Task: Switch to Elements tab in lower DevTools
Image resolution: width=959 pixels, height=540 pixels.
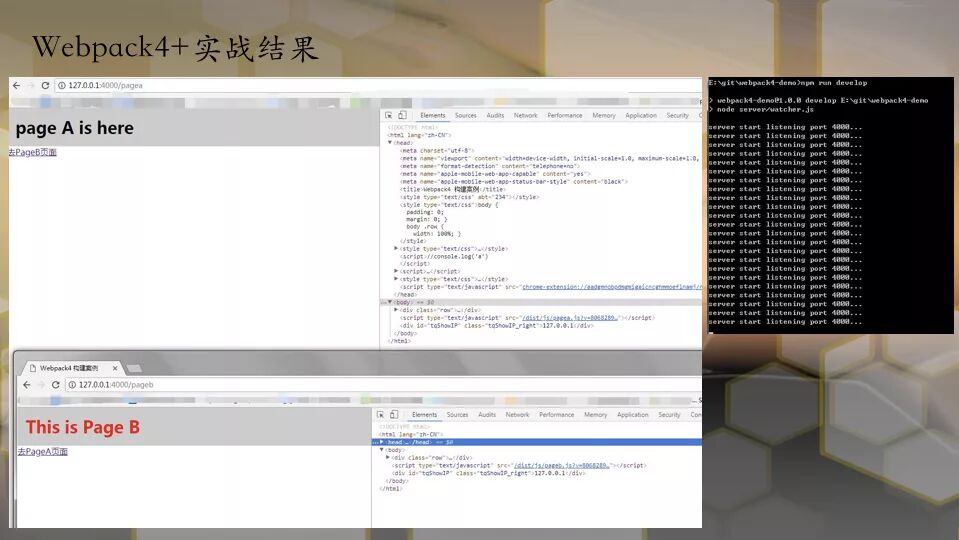Action: (x=424, y=415)
